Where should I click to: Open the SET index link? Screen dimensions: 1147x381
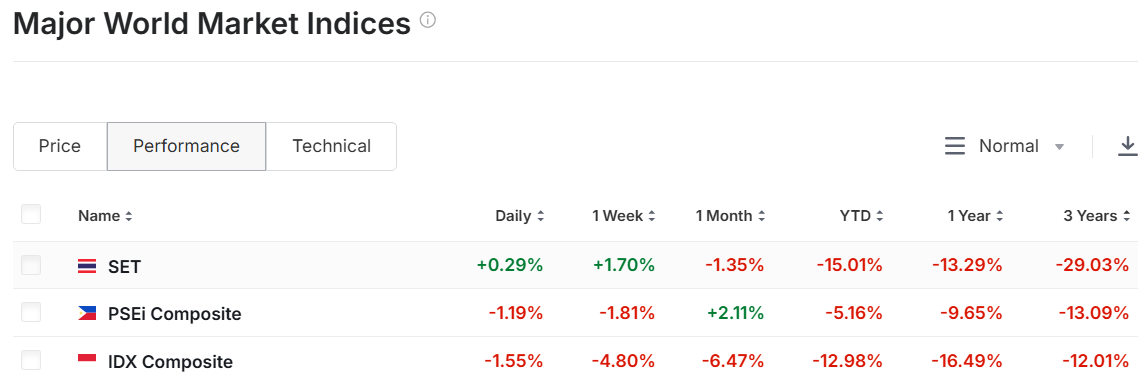[124, 267]
